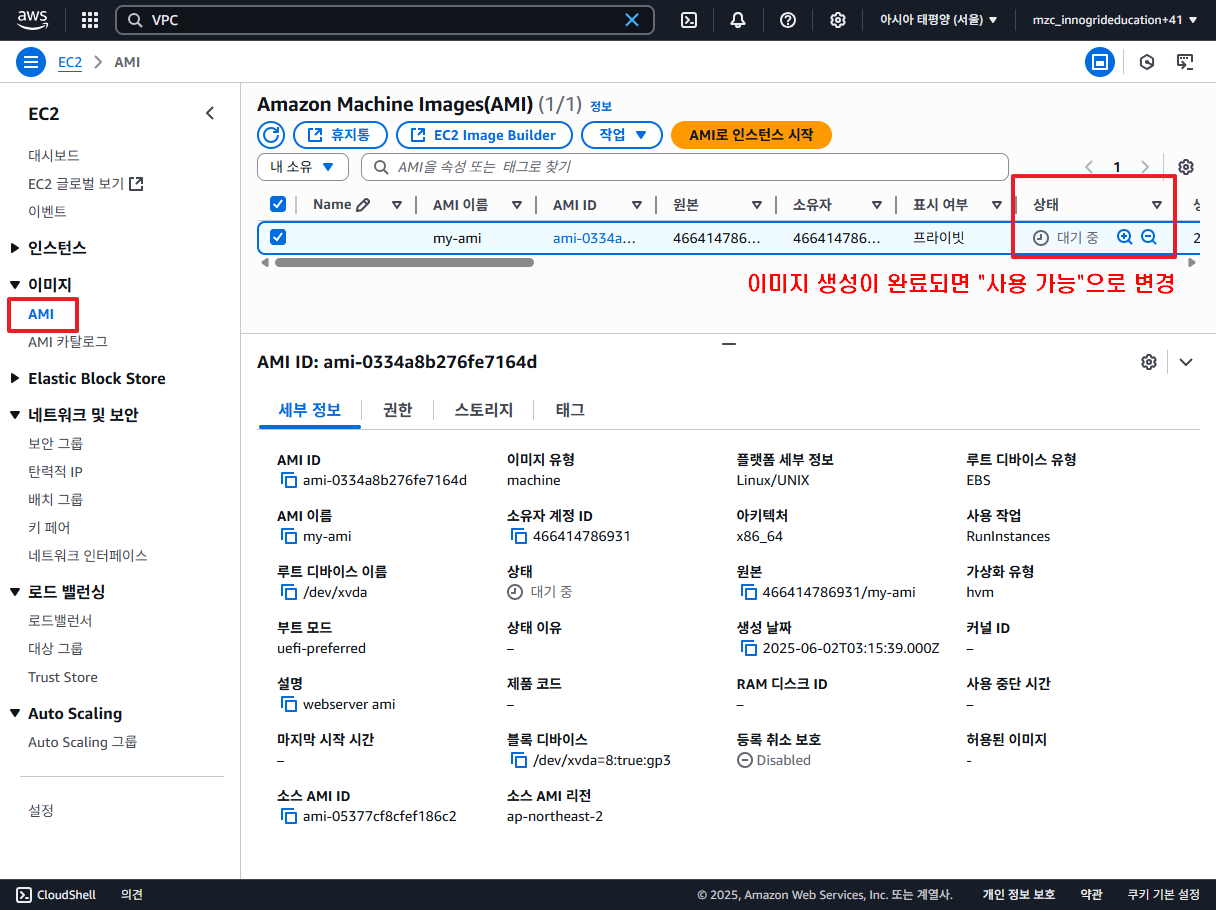Click the split panel resize handle
The image size is (1216, 910).
pyautogui.click(x=728, y=342)
